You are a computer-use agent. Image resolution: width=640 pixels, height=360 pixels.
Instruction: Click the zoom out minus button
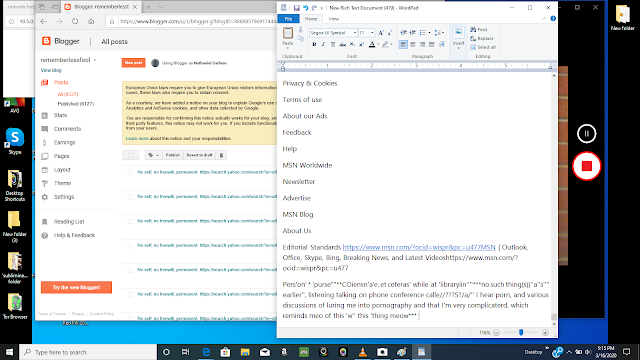pos(496,333)
